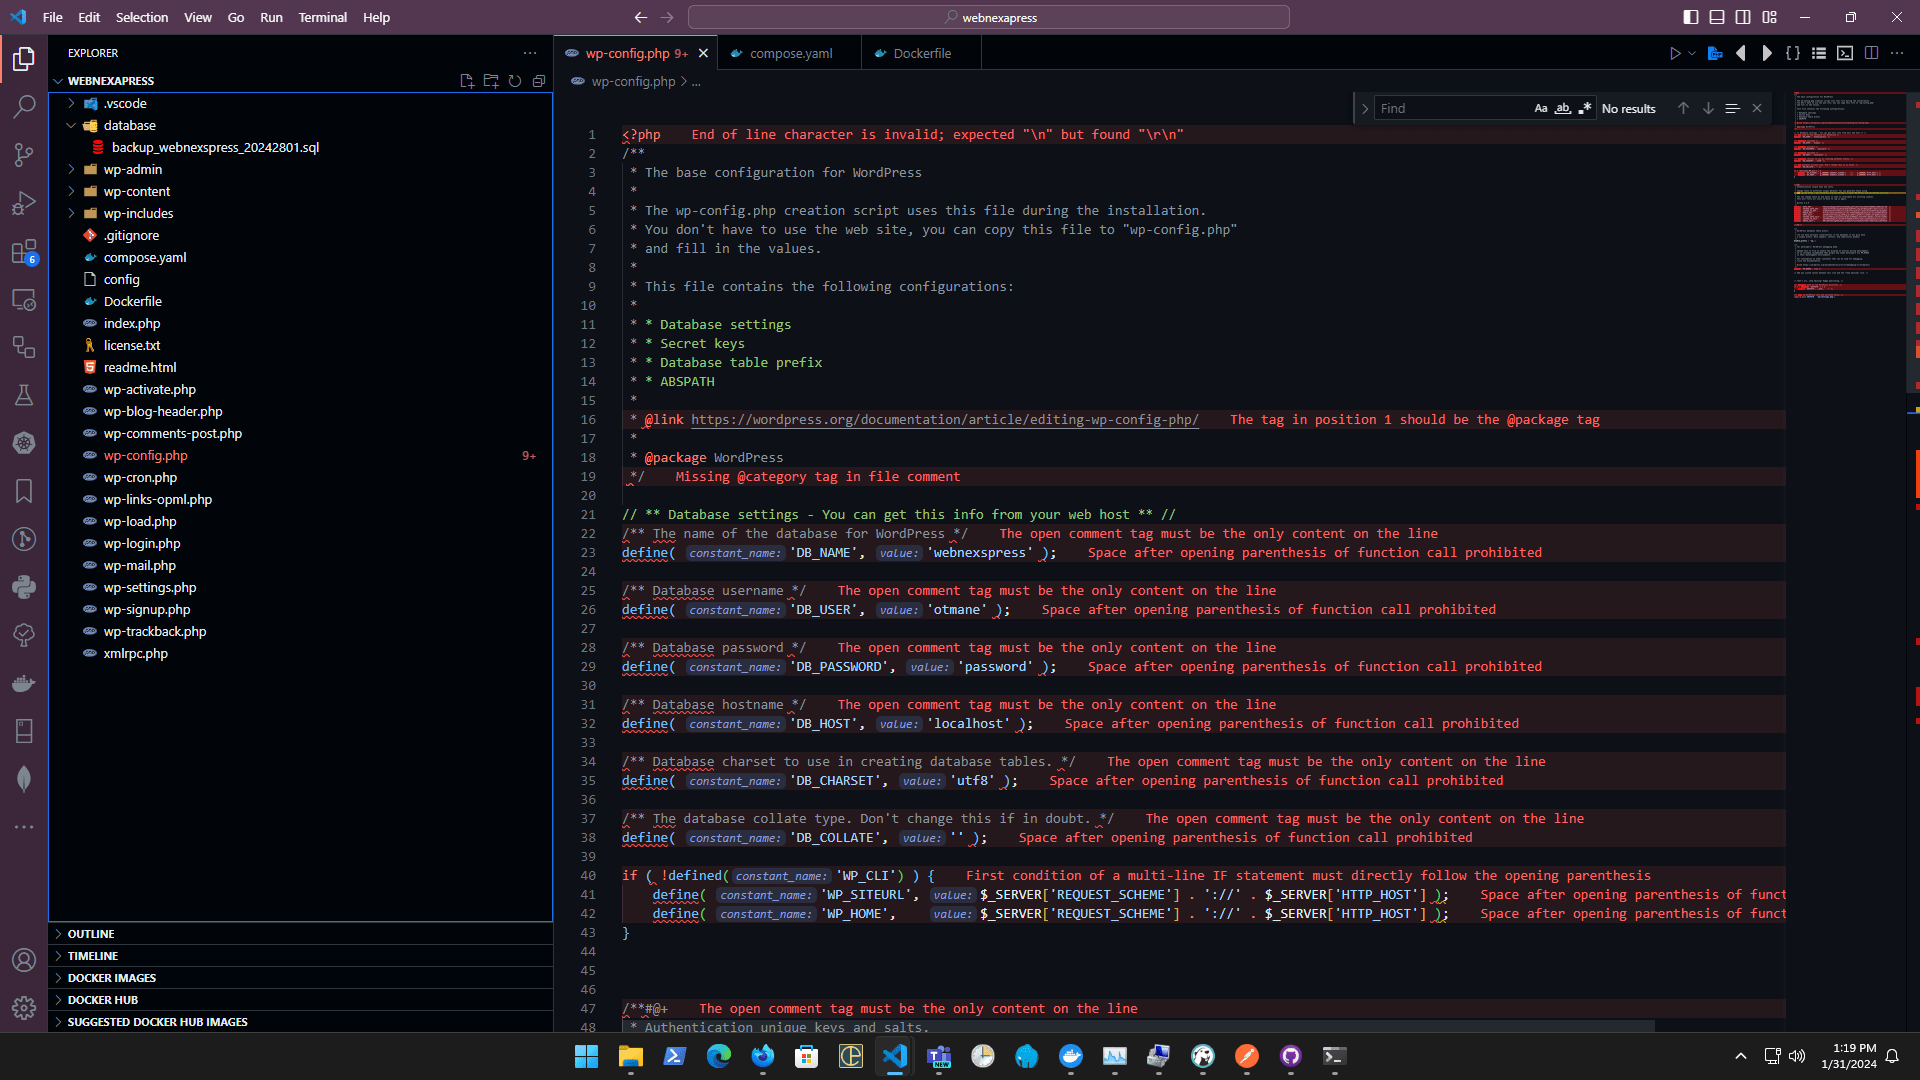Screen dimensions: 1920x1080
Task: Switch to the compose.yaml tab
Action: (x=790, y=53)
